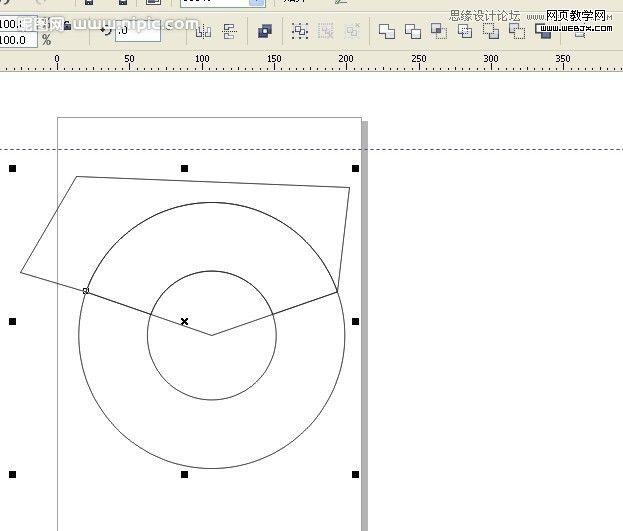623x531 pixels.
Task: Weld the selected shapes together
Action: 387,31
